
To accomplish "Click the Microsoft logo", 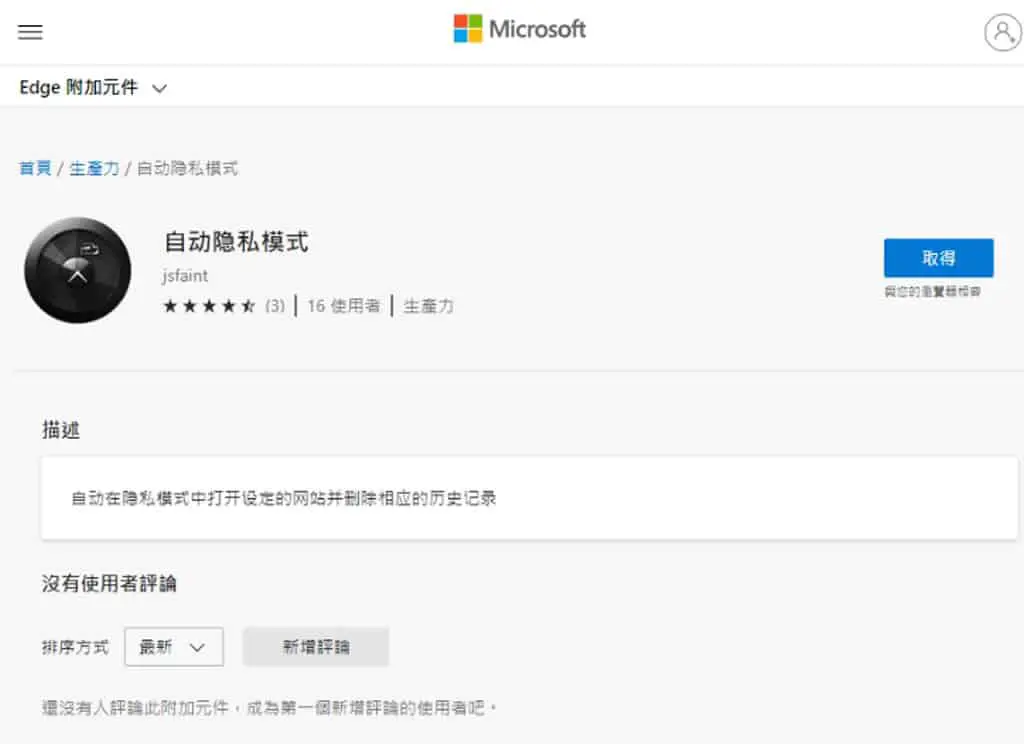I will pos(520,29).
